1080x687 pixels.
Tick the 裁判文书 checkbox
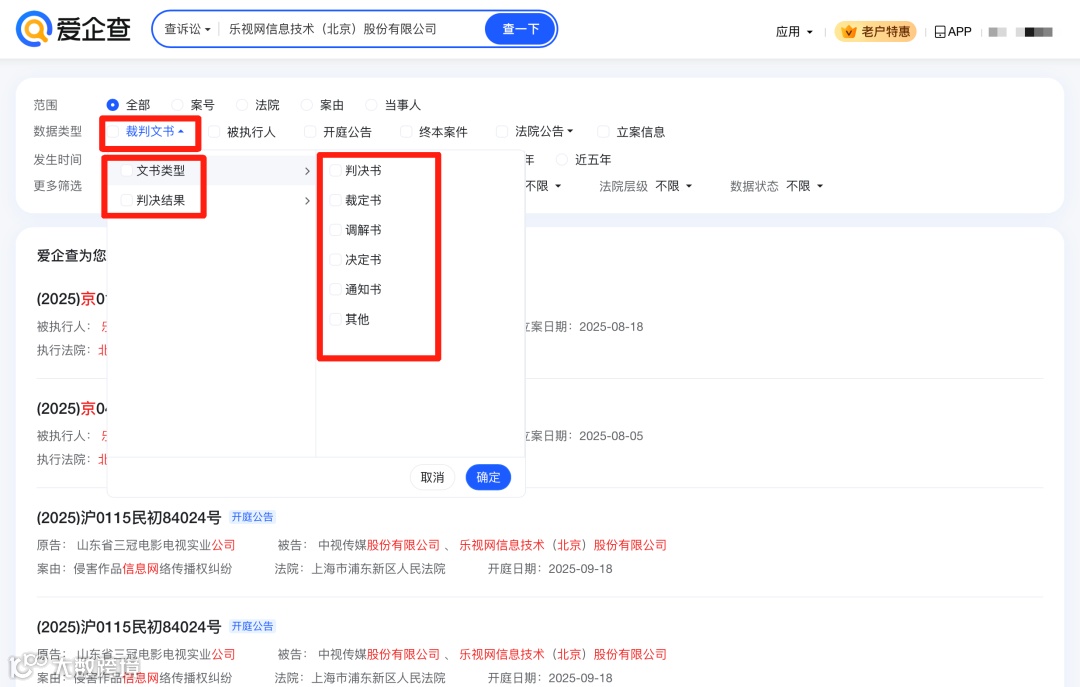[113, 132]
